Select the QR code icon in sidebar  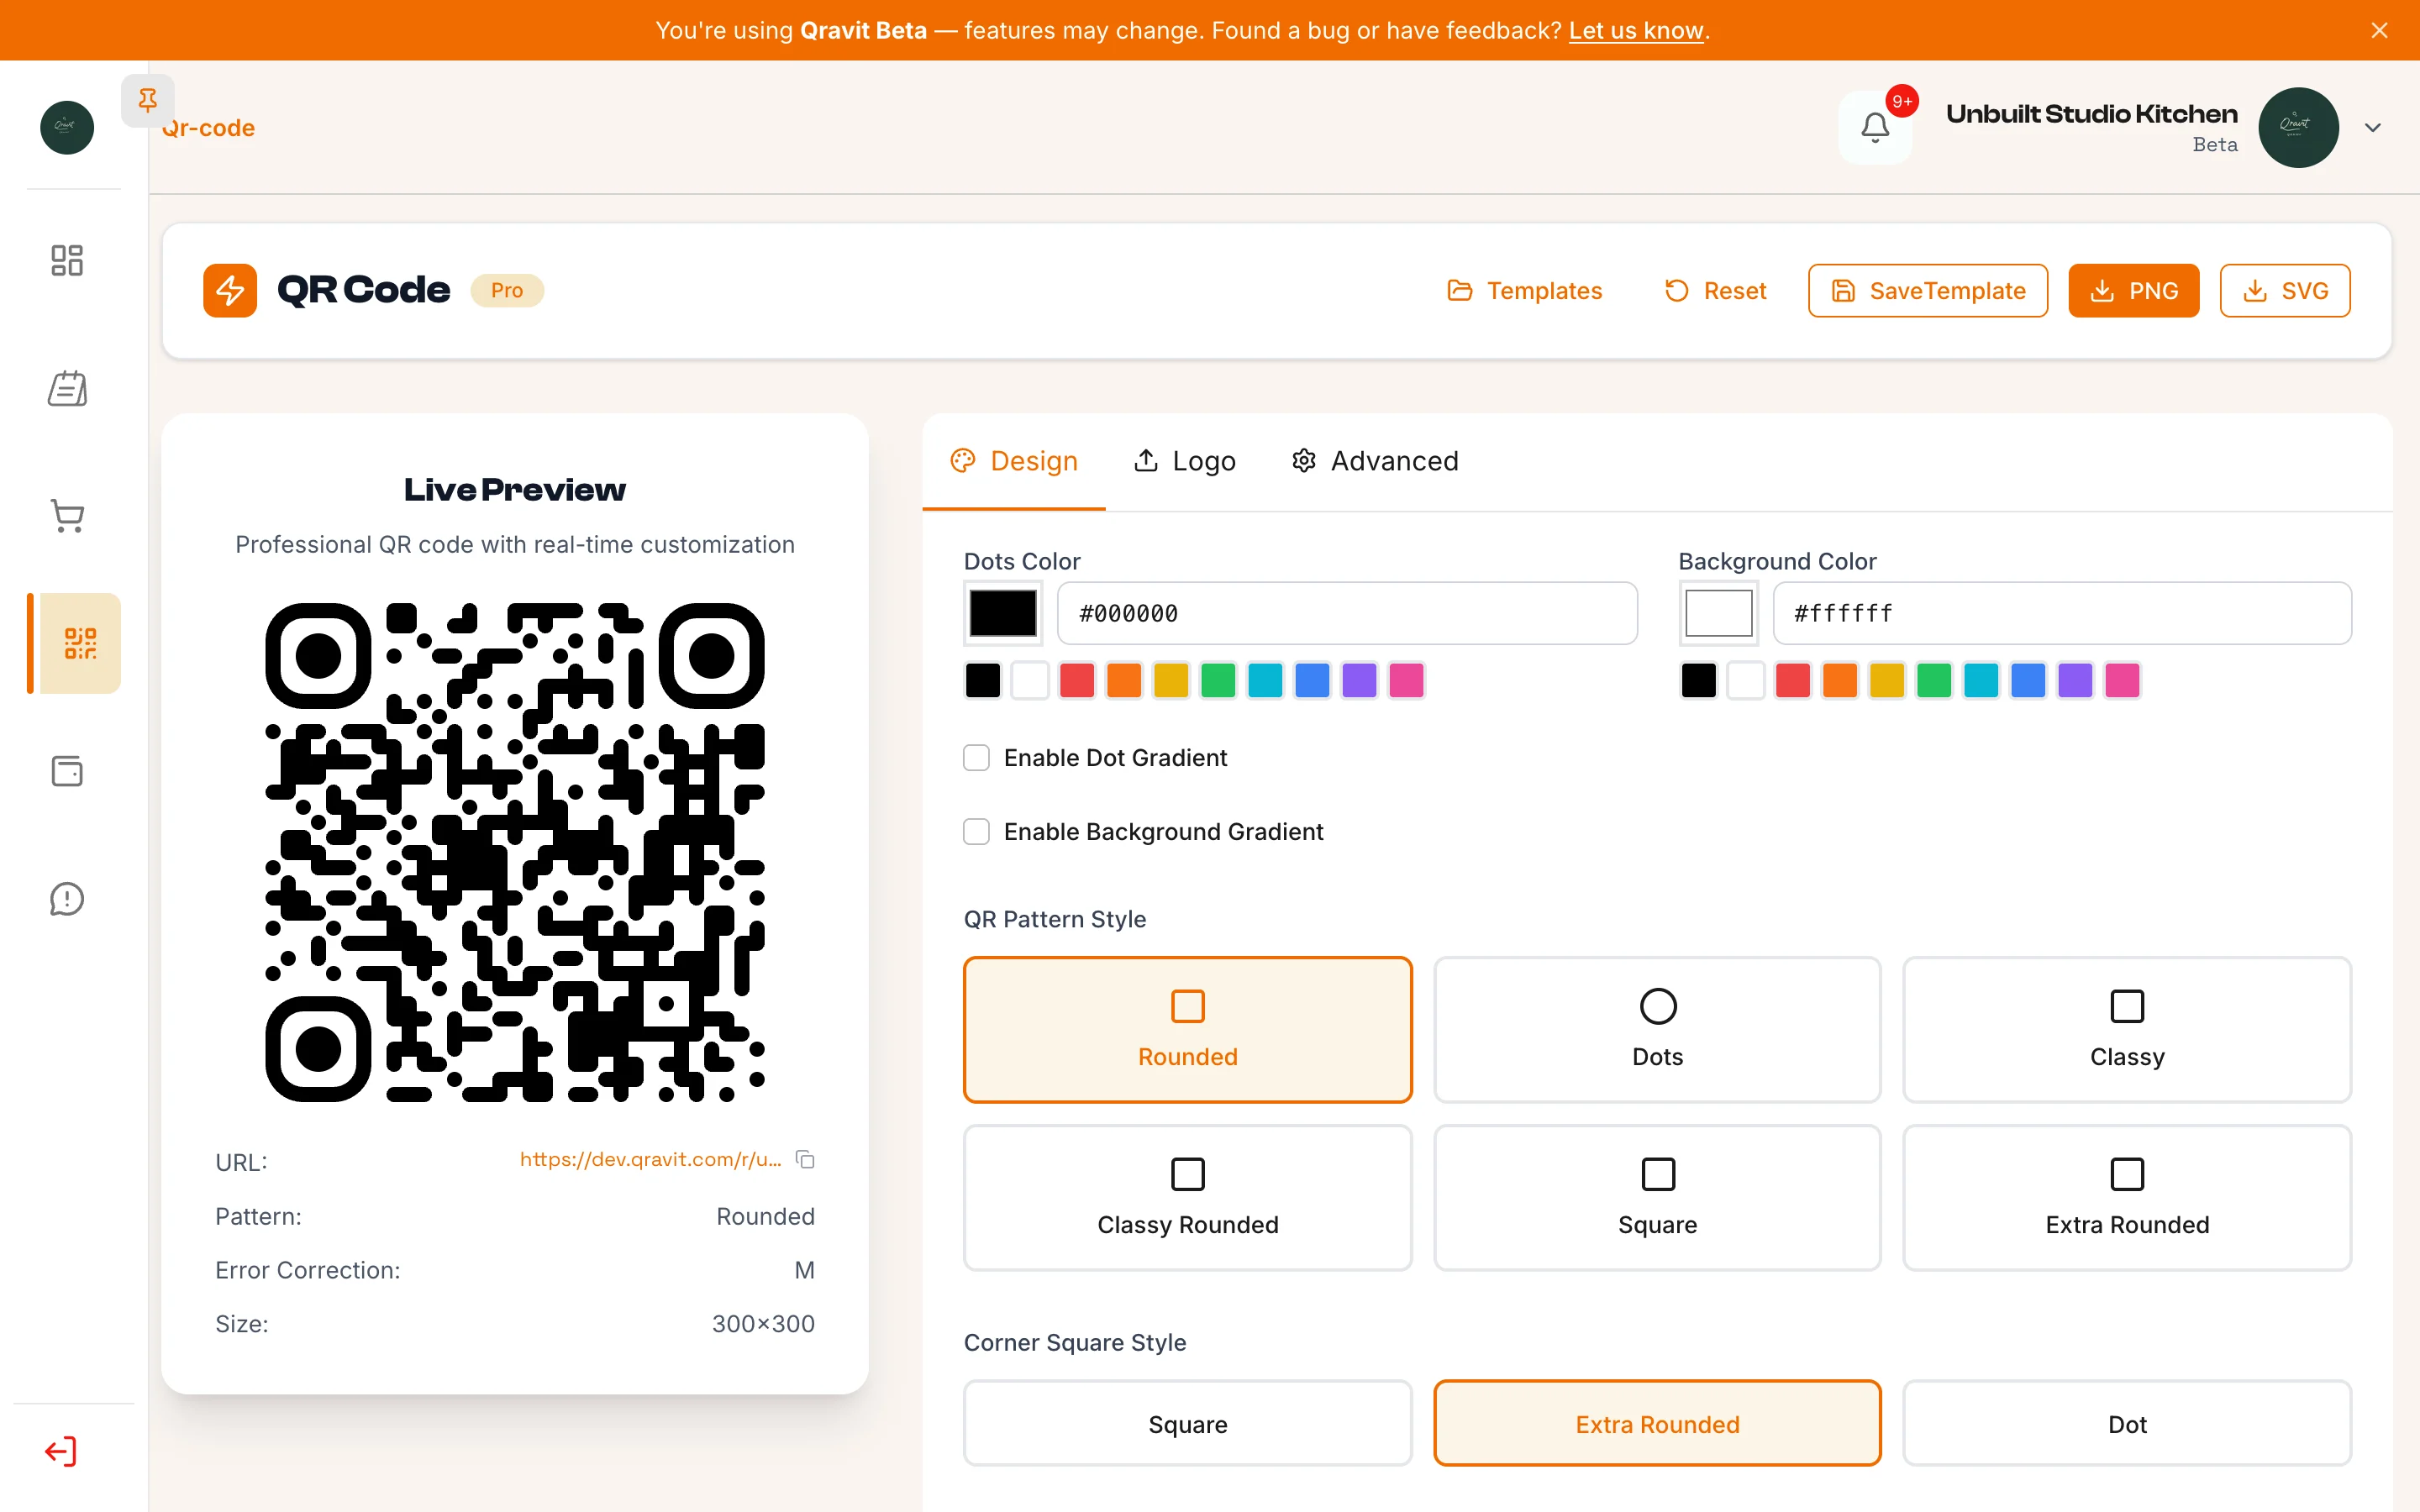[80, 643]
